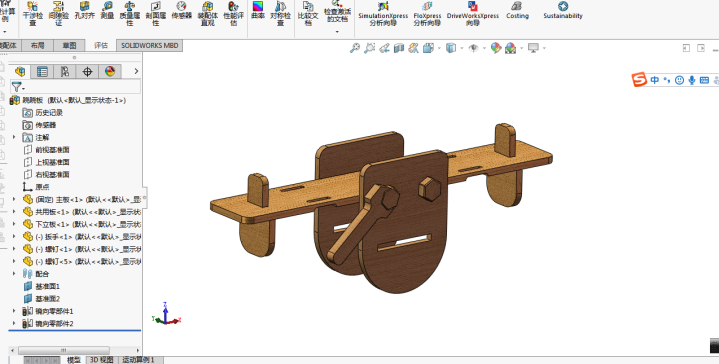Show the DisplayManager color ball tab
719x364 pixels.
(110, 72)
